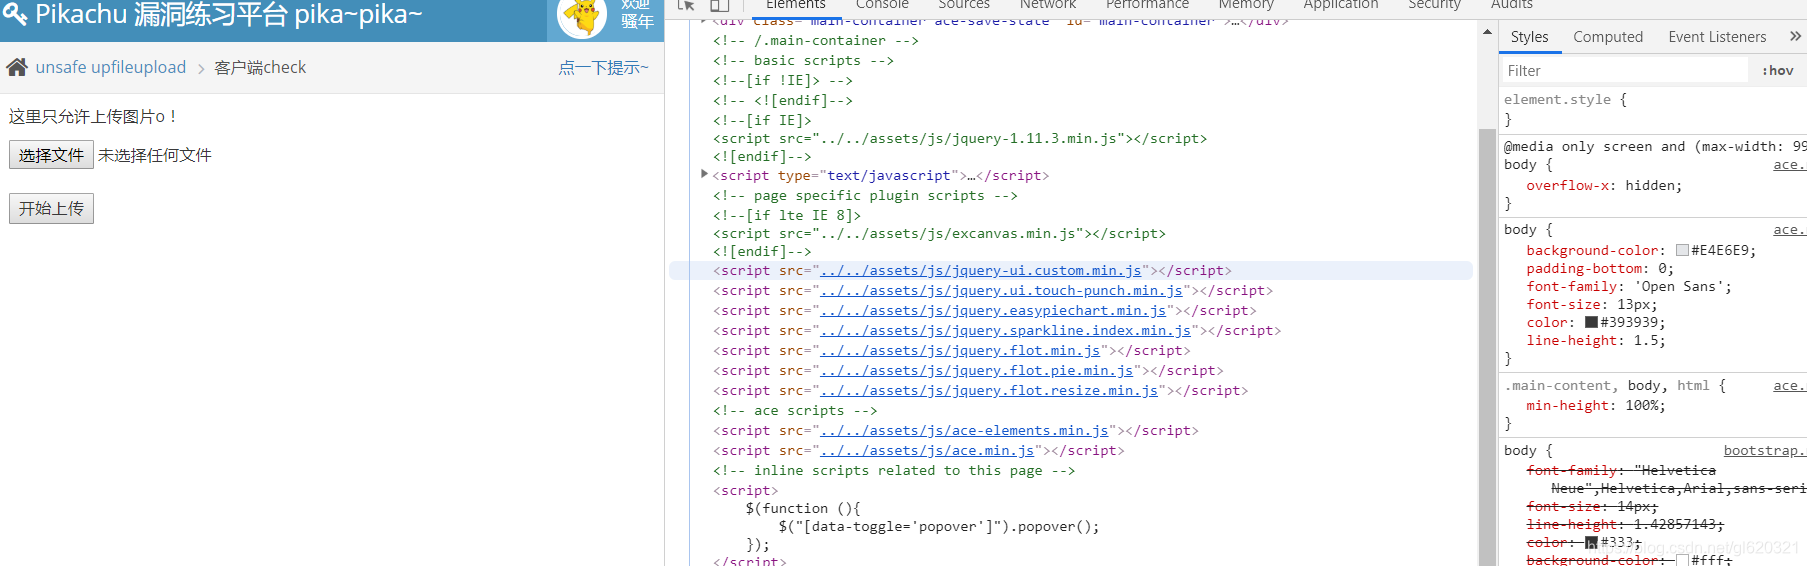Open jquery.flot.pie.min.js script link

(x=976, y=370)
